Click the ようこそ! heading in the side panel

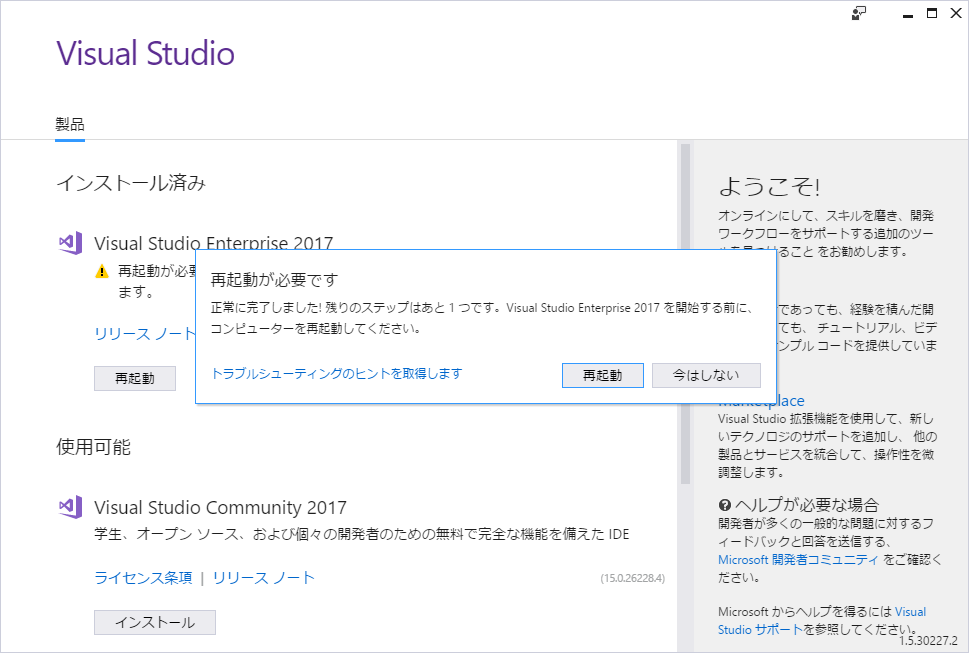coord(769,187)
